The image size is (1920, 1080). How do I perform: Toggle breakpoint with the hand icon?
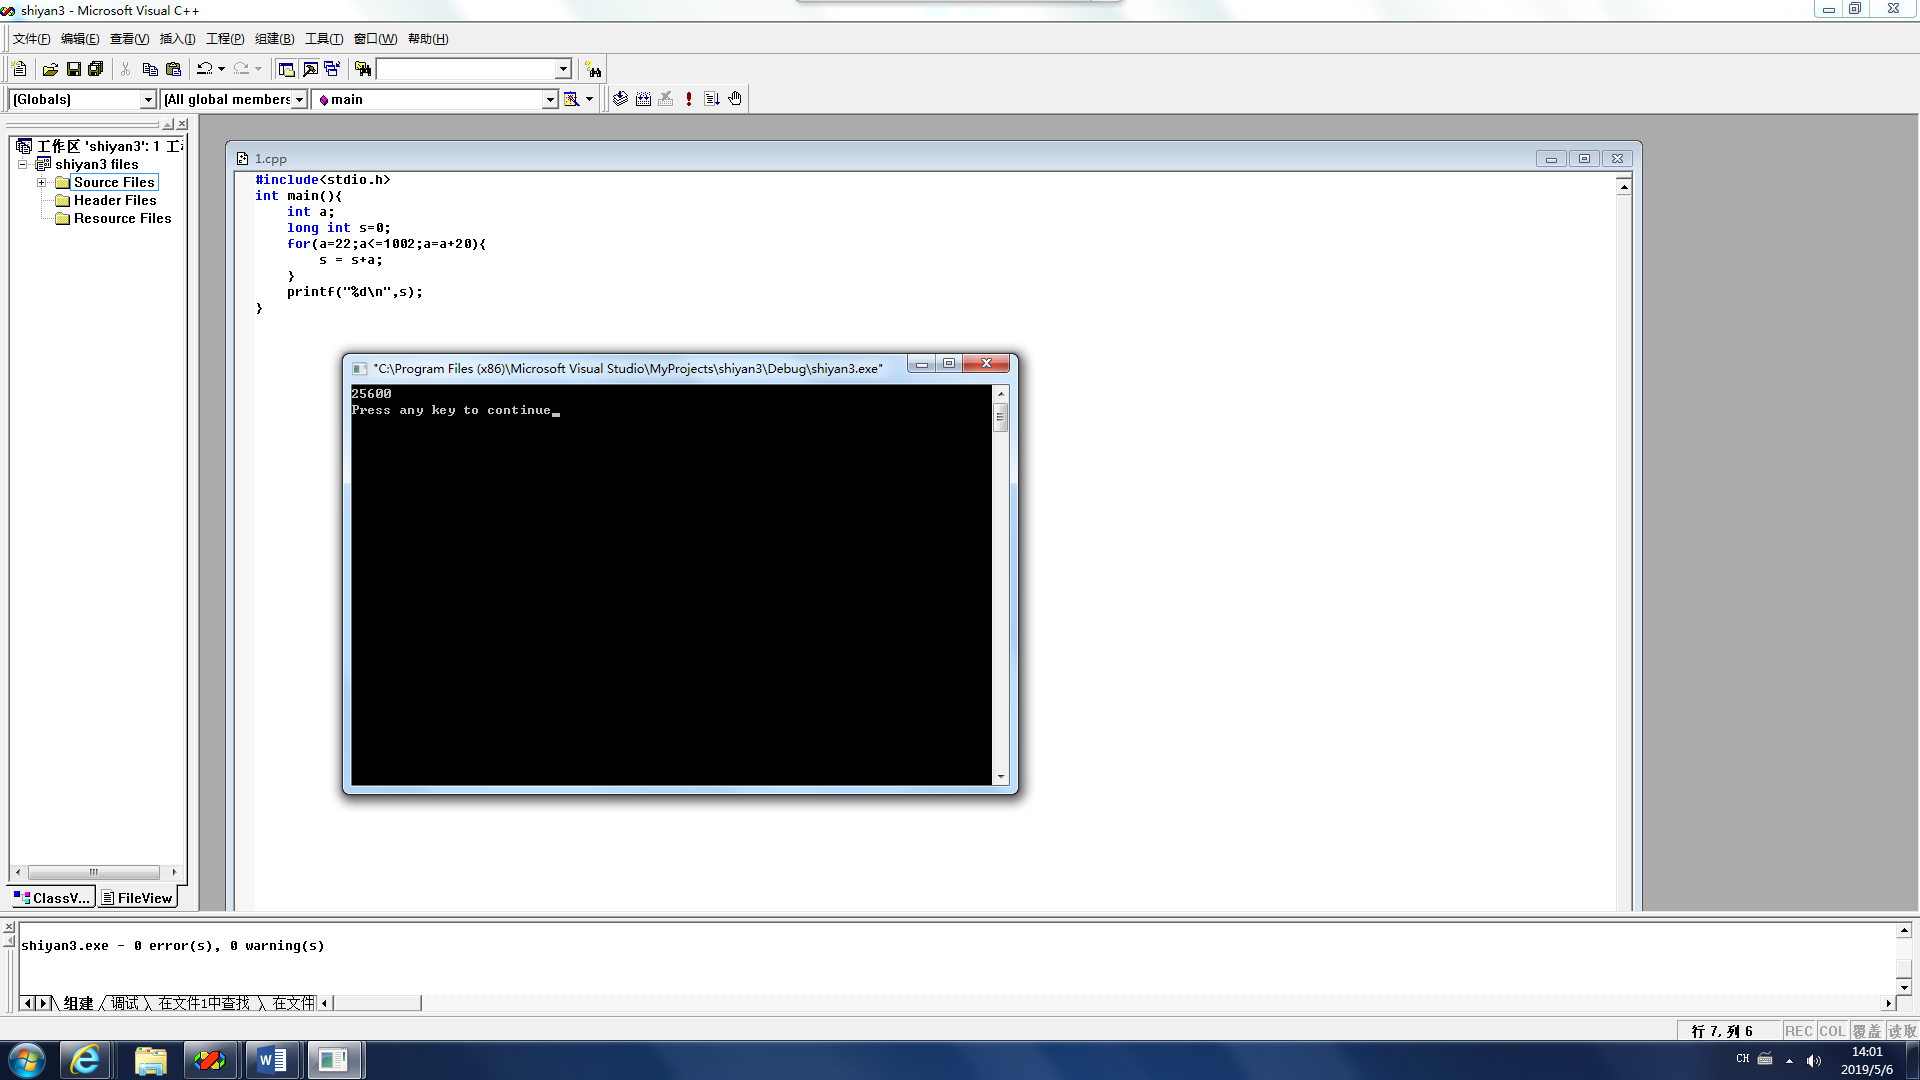735,98
